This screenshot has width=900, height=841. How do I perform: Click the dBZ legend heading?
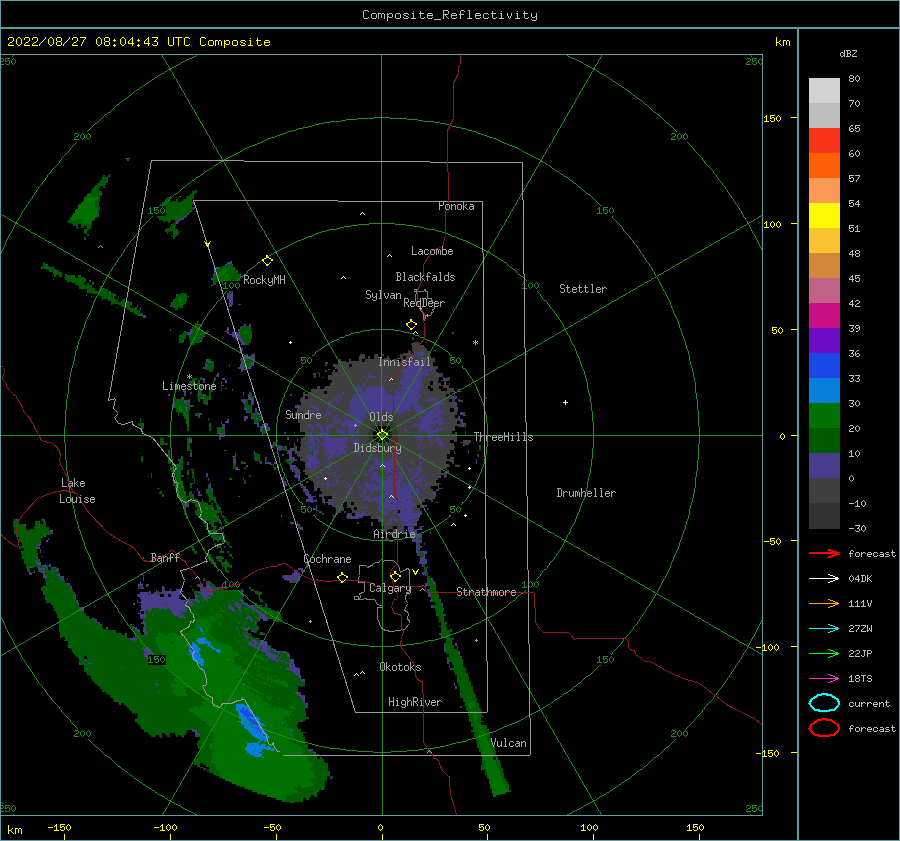point(848,53)
